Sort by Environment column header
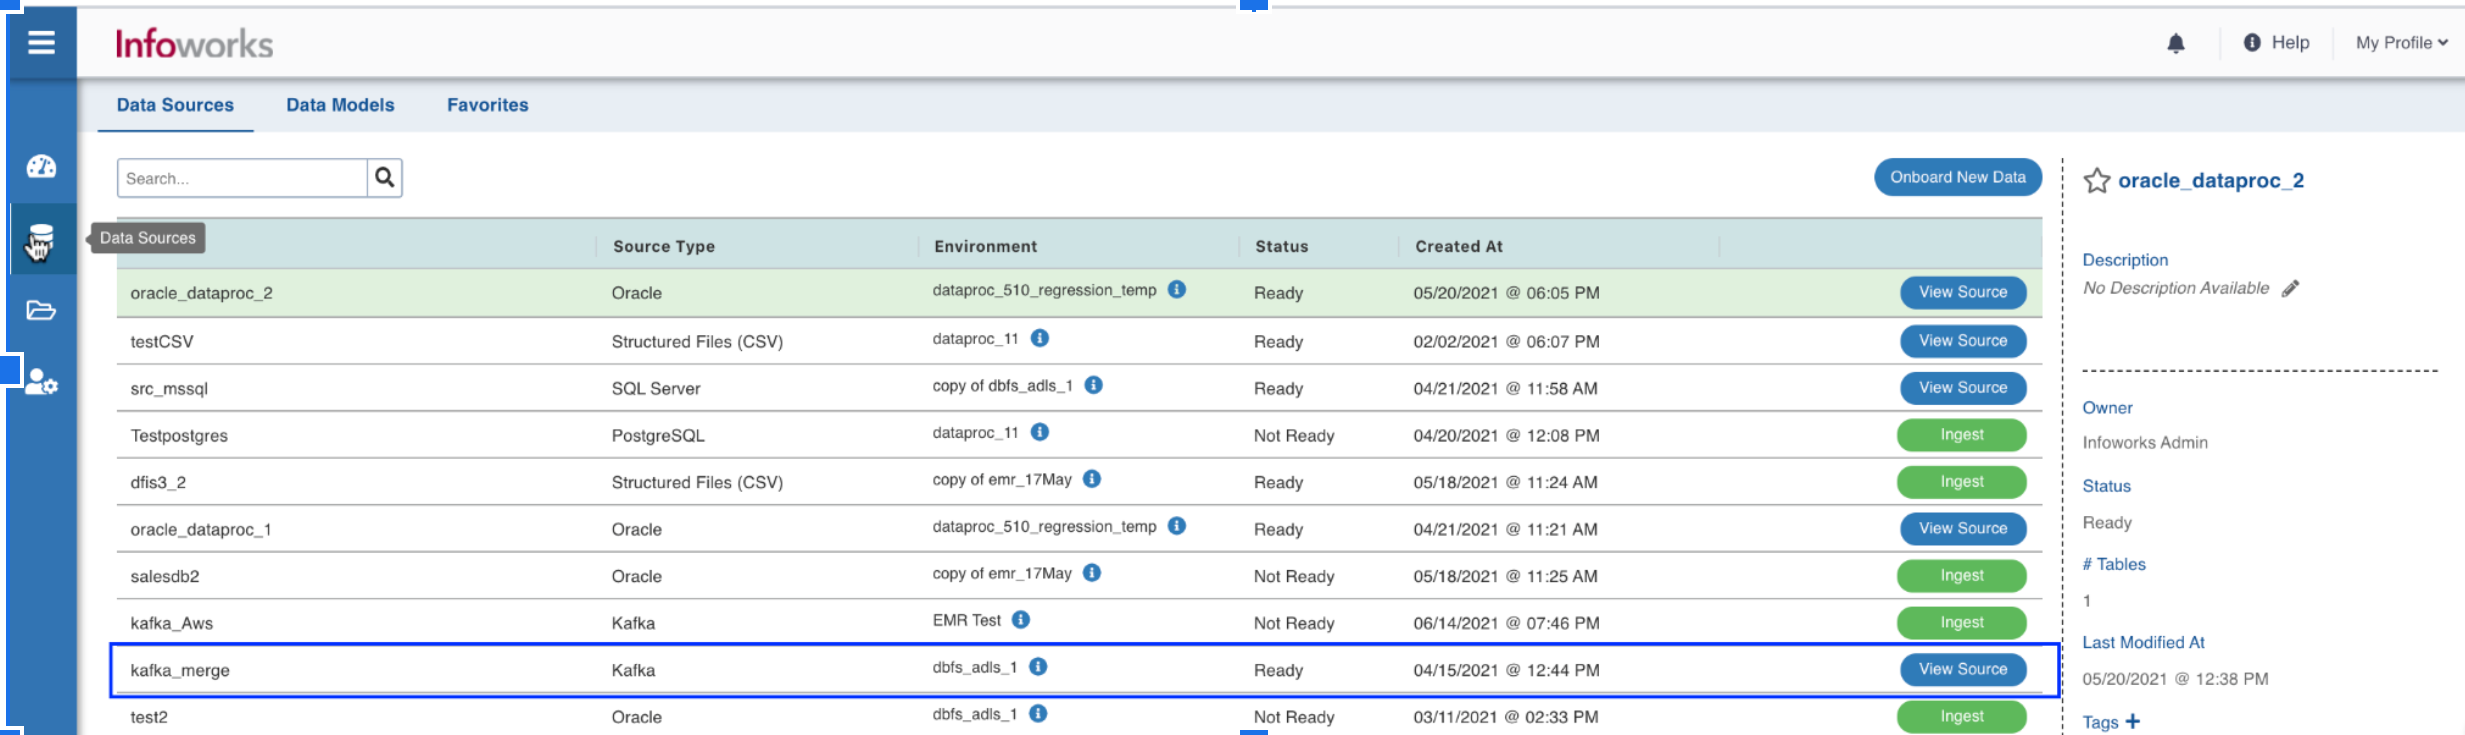Screen dimensions: 2465x735 pyautogui.click(x=985, y=246)
